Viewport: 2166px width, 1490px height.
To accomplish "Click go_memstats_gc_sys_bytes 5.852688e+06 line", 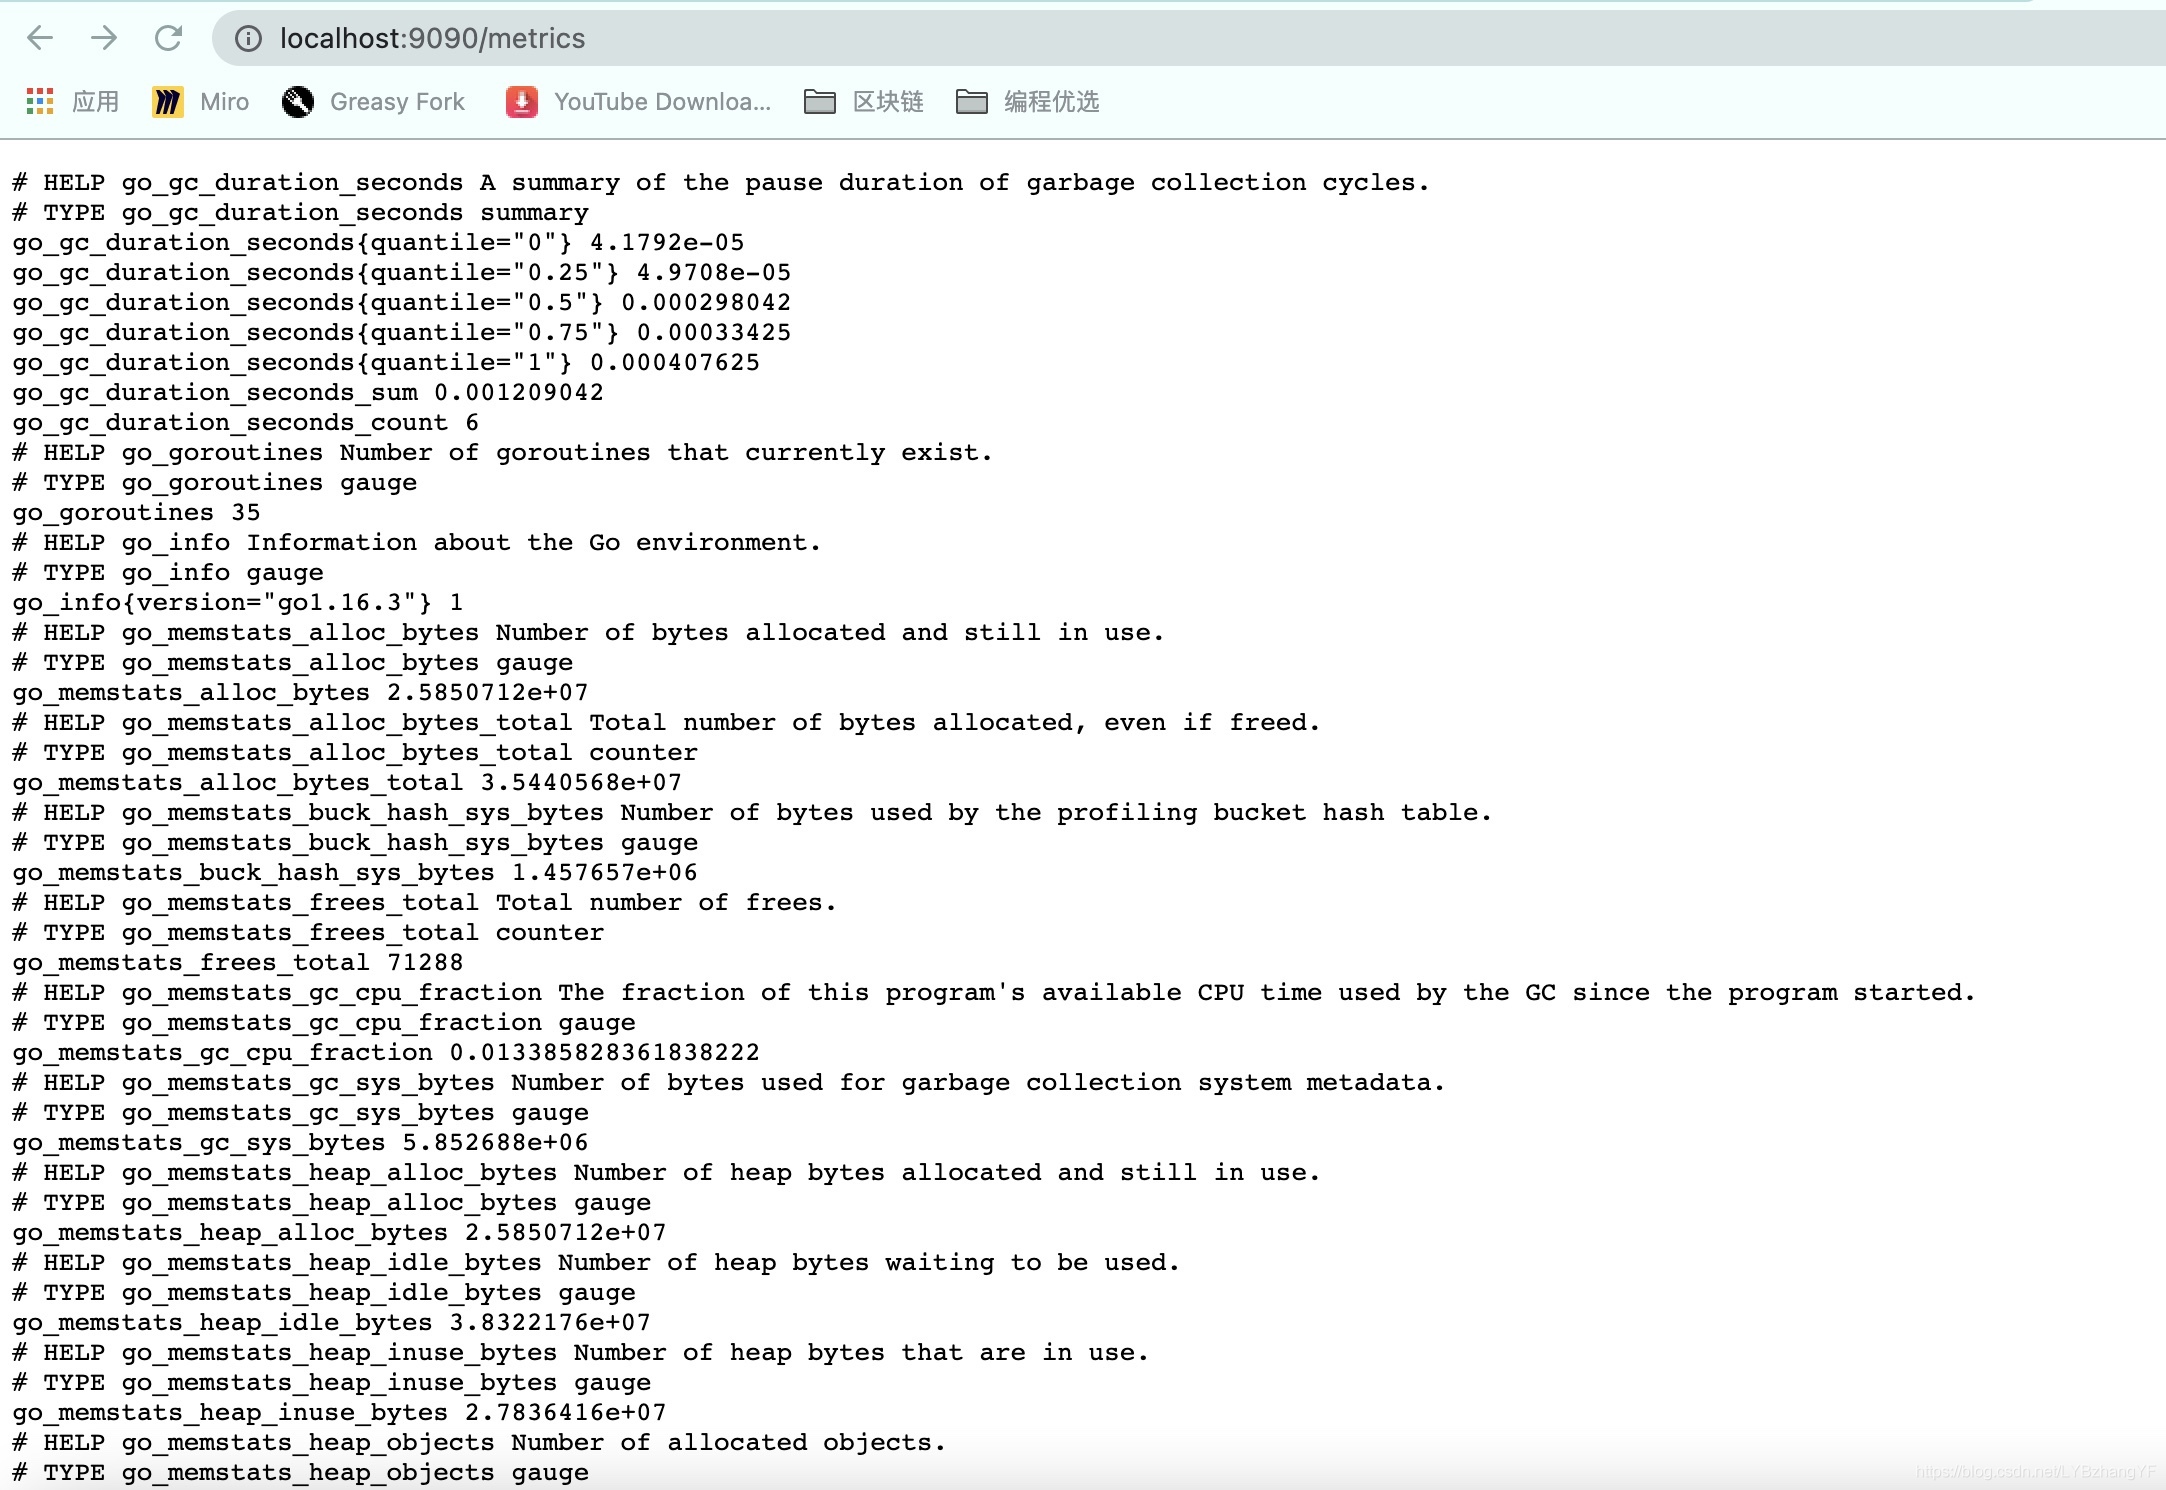I will (300, 1143).
